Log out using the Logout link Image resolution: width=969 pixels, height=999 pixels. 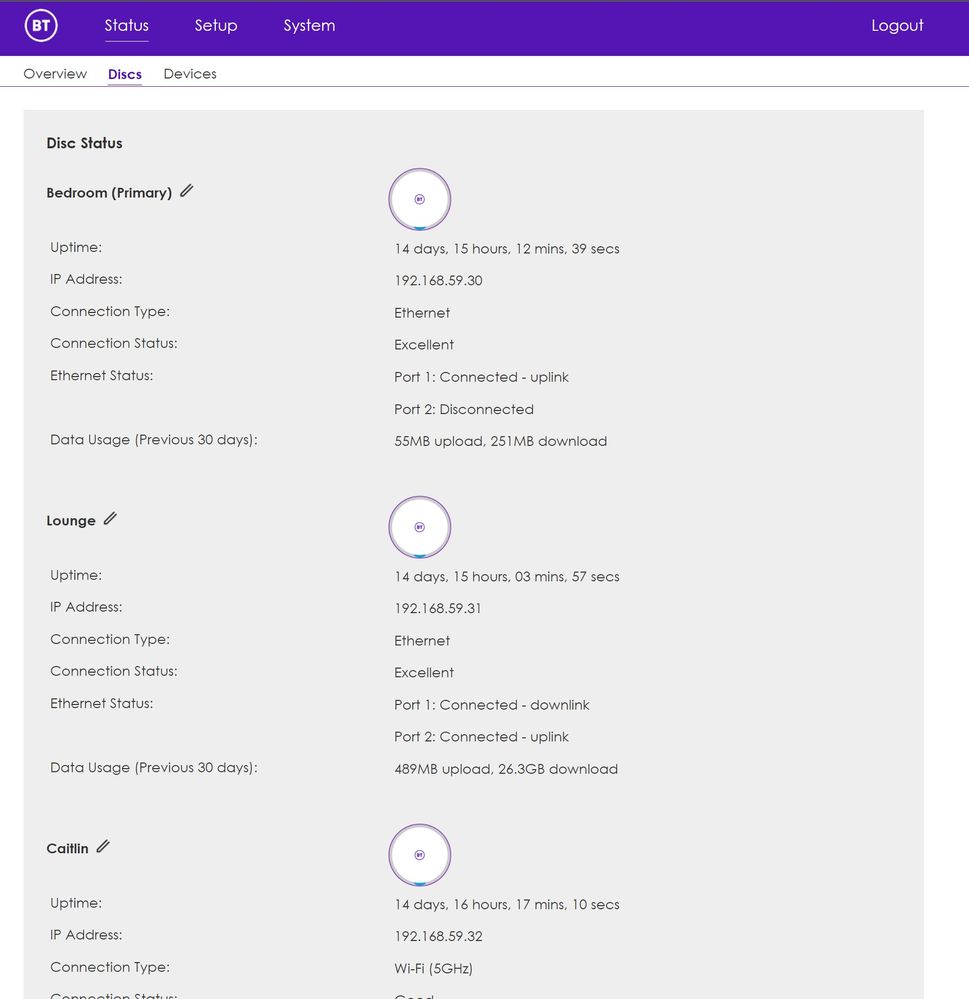[x=897, y=26]
